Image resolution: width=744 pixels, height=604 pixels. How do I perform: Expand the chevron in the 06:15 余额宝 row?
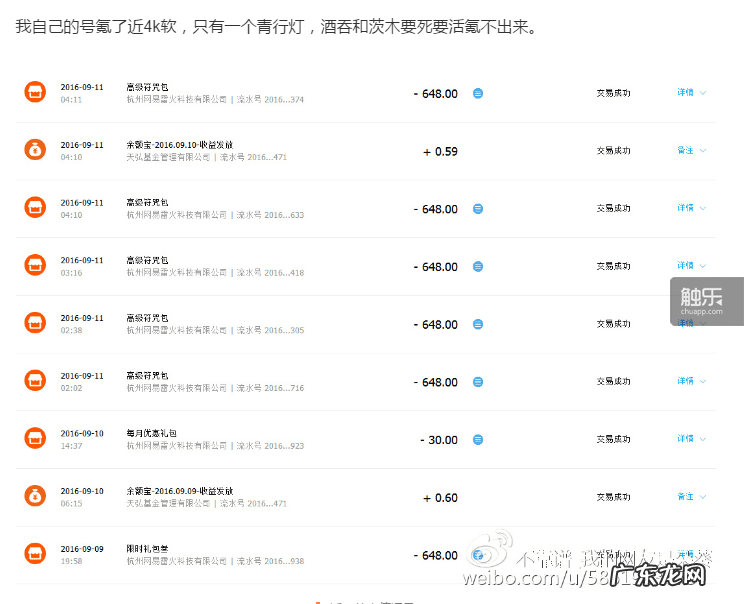703,497
